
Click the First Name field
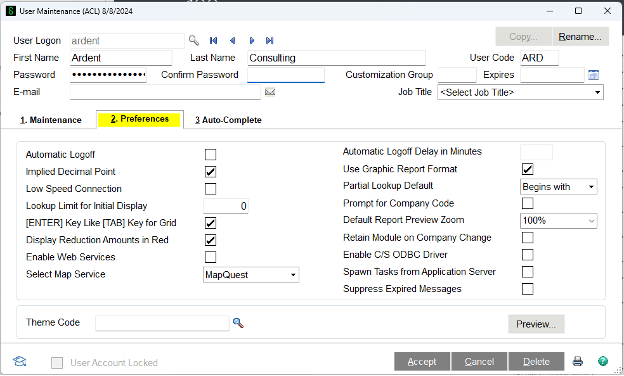121,58
